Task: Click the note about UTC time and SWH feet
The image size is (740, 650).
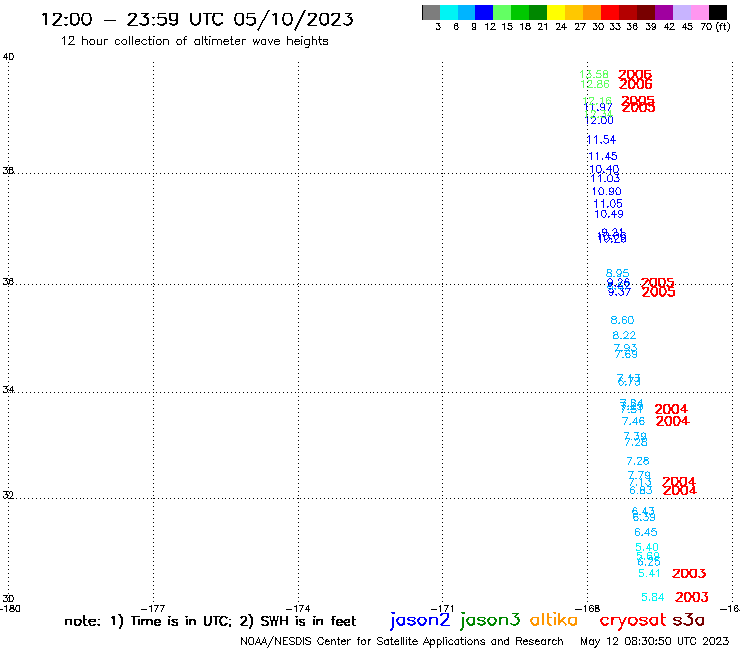Action: [x=210, y=621]
